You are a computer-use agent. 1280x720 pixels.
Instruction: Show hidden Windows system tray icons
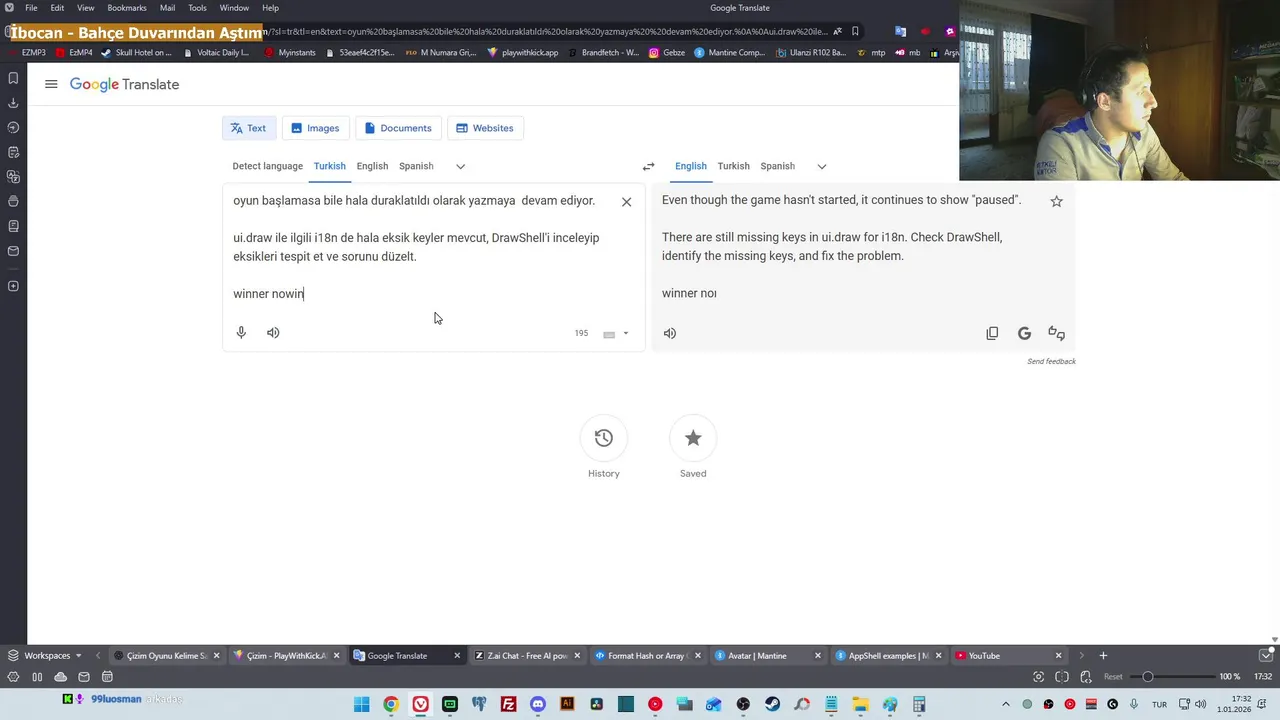point(1005,704)
